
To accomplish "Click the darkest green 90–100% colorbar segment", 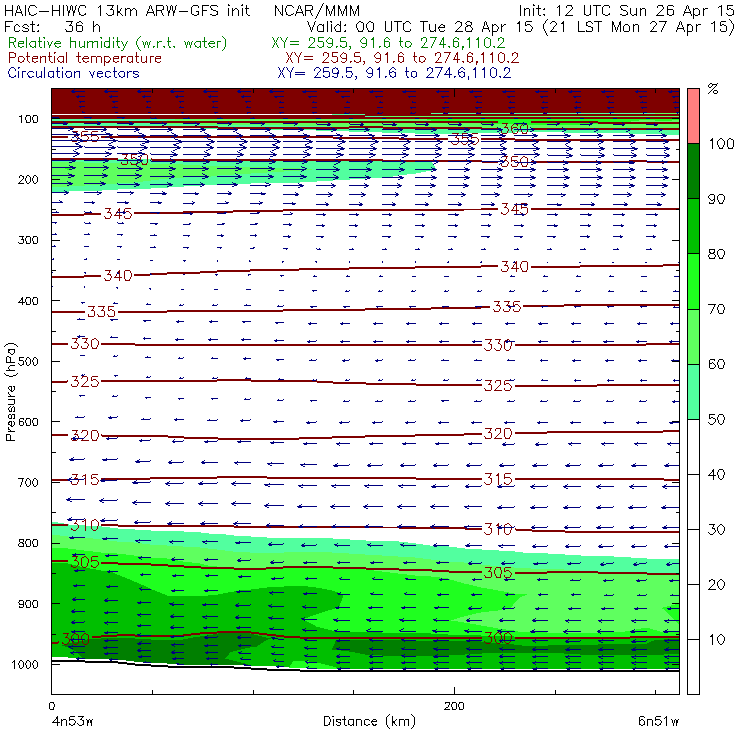I will (x=693, y=171).
